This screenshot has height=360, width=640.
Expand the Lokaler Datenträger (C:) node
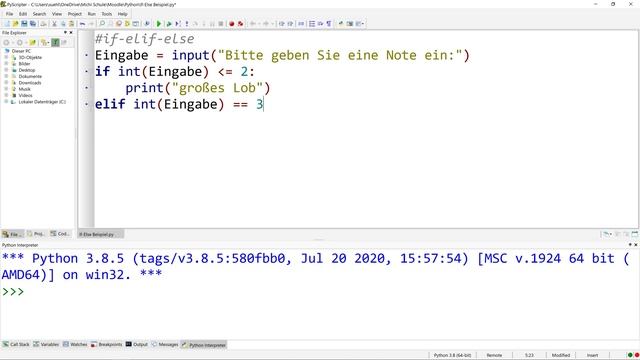point(6,102)
